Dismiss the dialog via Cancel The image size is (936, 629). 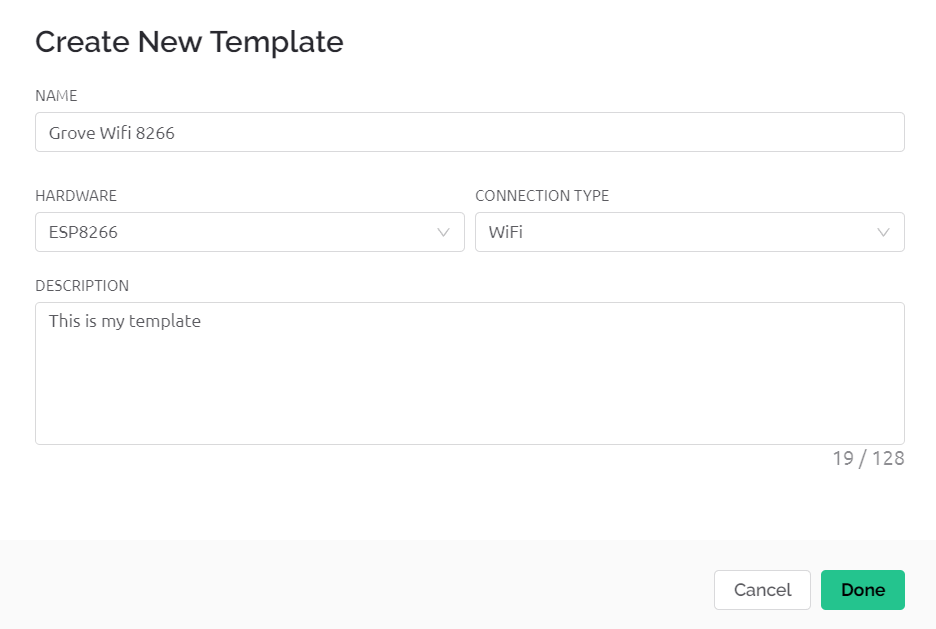click(x=762, y=590)
